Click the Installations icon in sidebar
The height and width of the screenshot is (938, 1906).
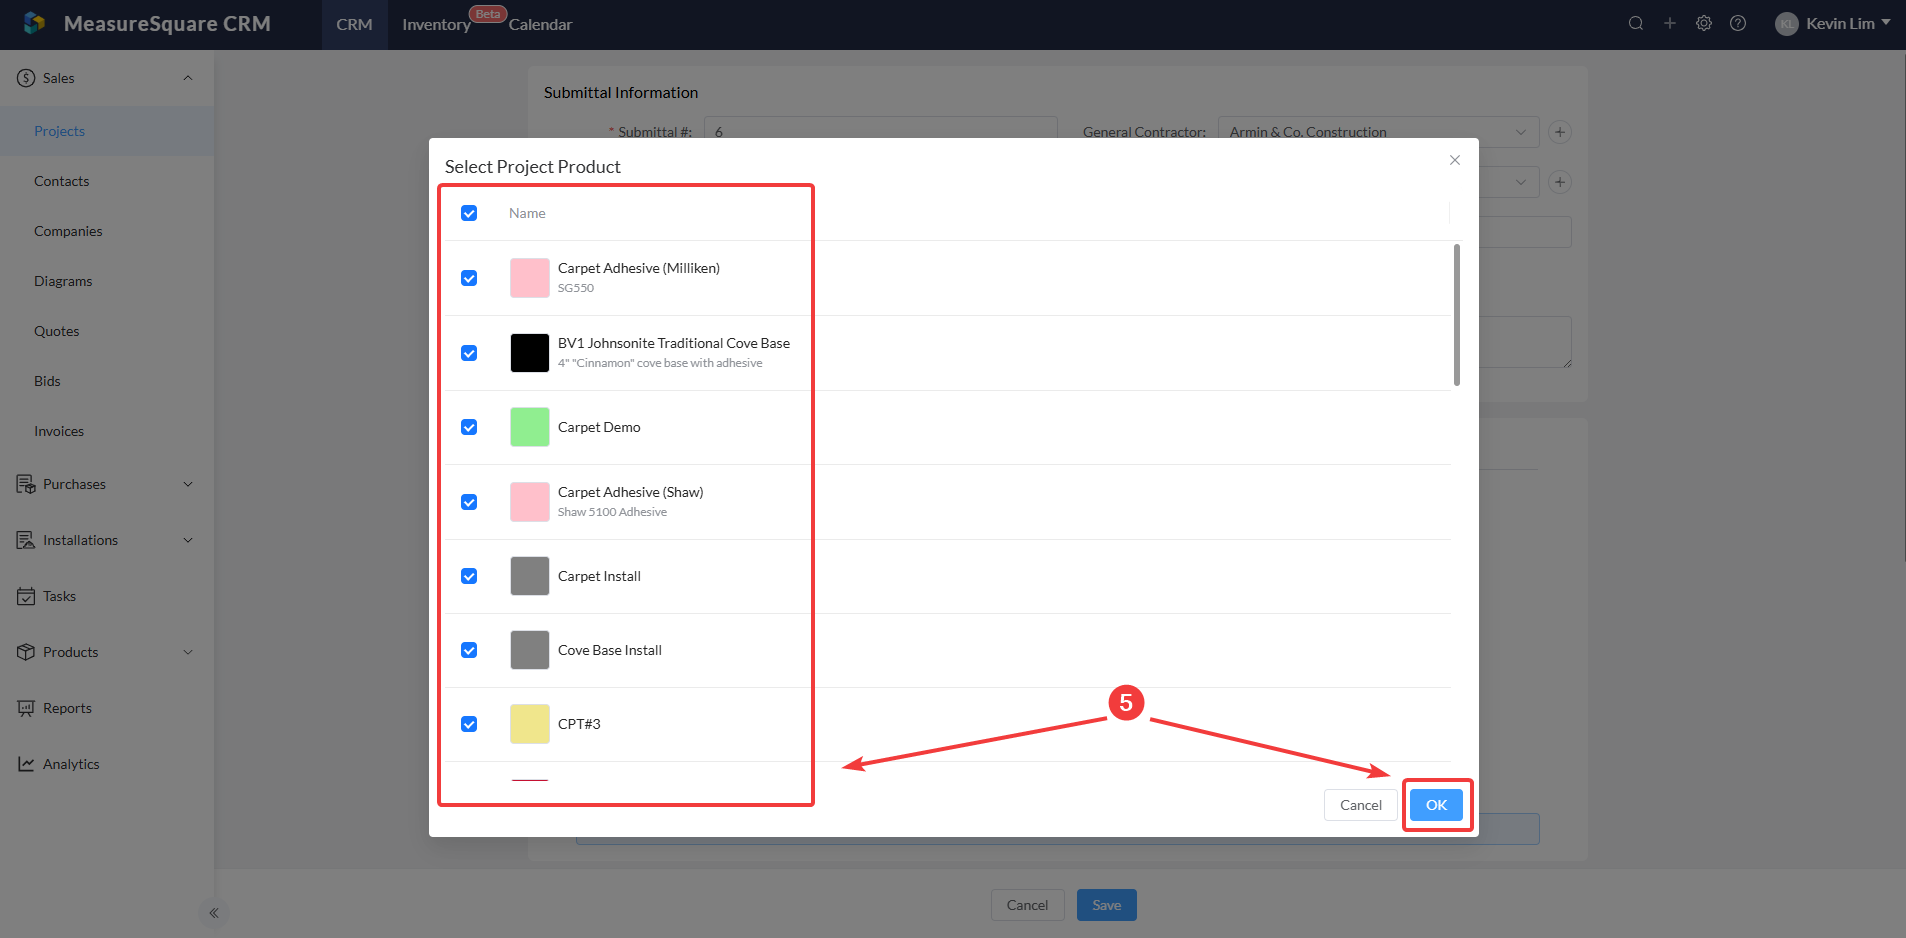click(x=26, y=540)
